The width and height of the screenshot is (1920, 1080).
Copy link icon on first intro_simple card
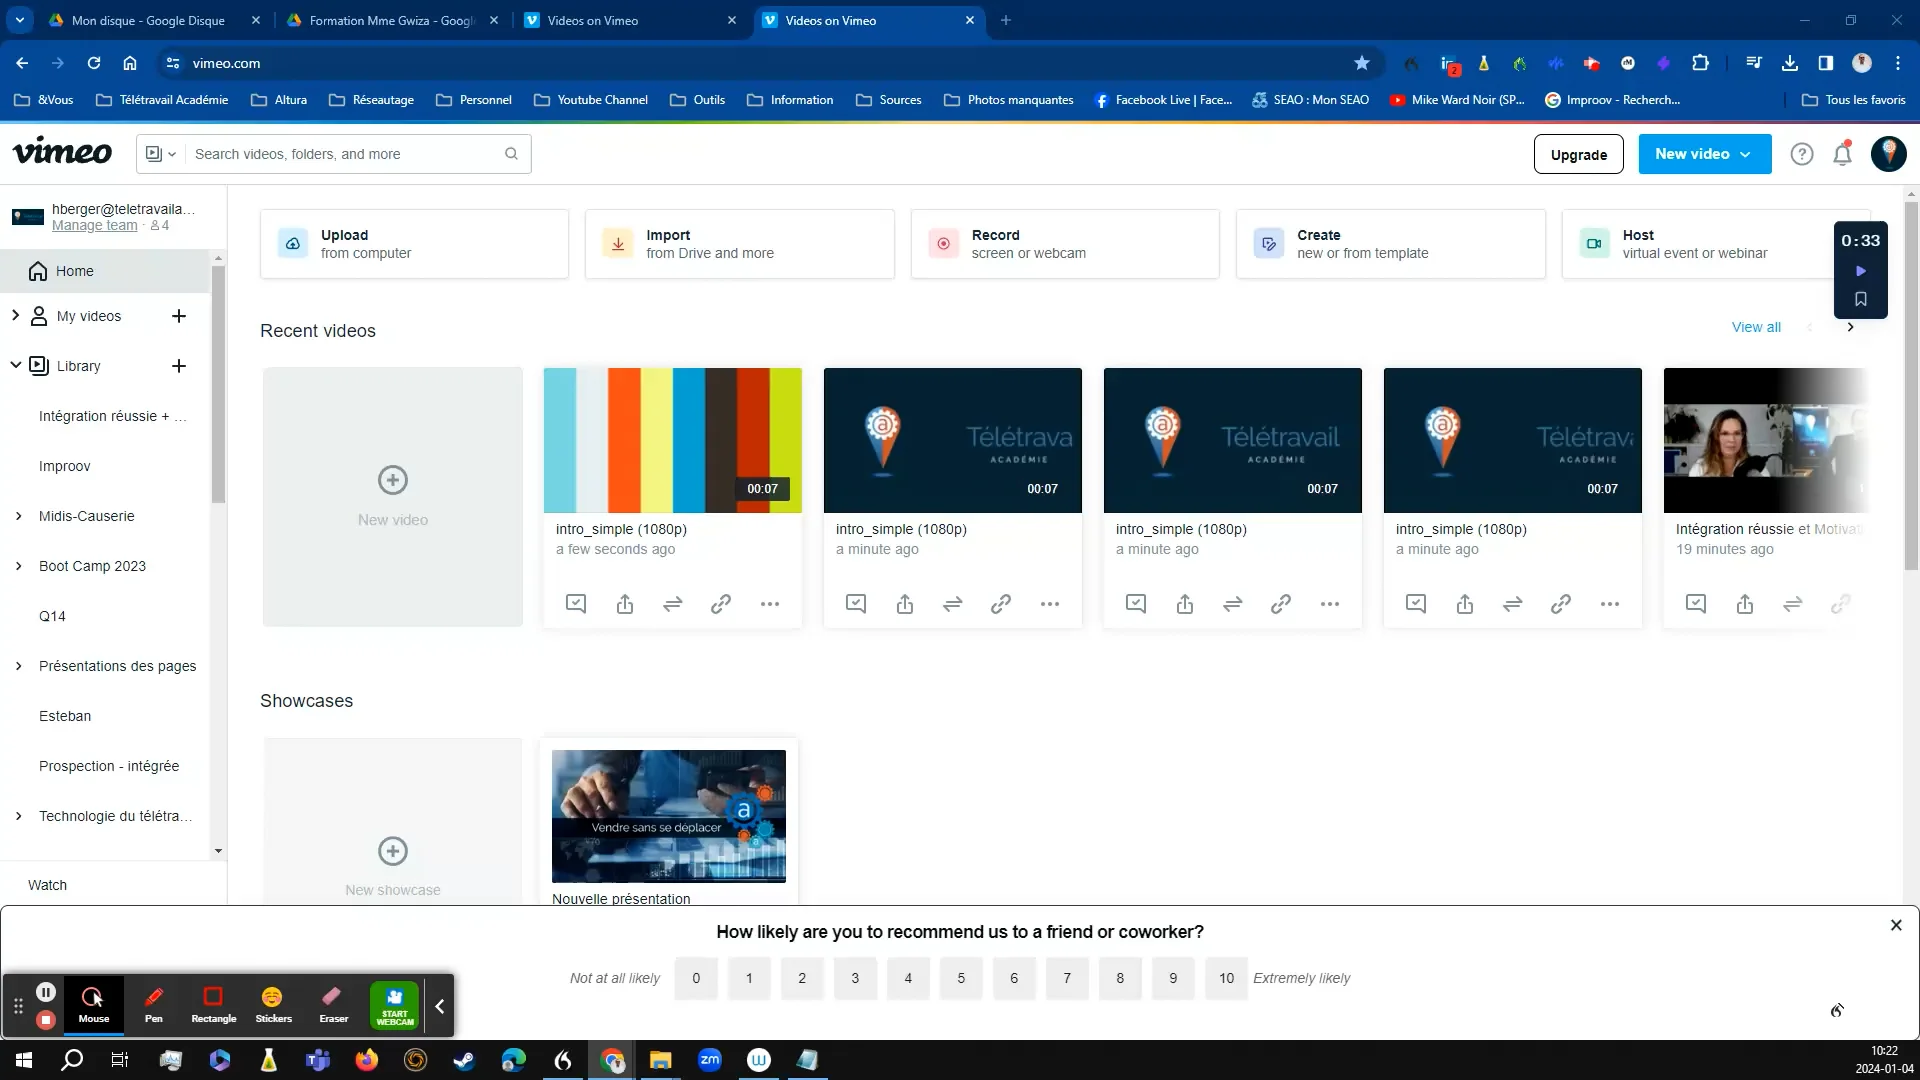tap(721, 604)
